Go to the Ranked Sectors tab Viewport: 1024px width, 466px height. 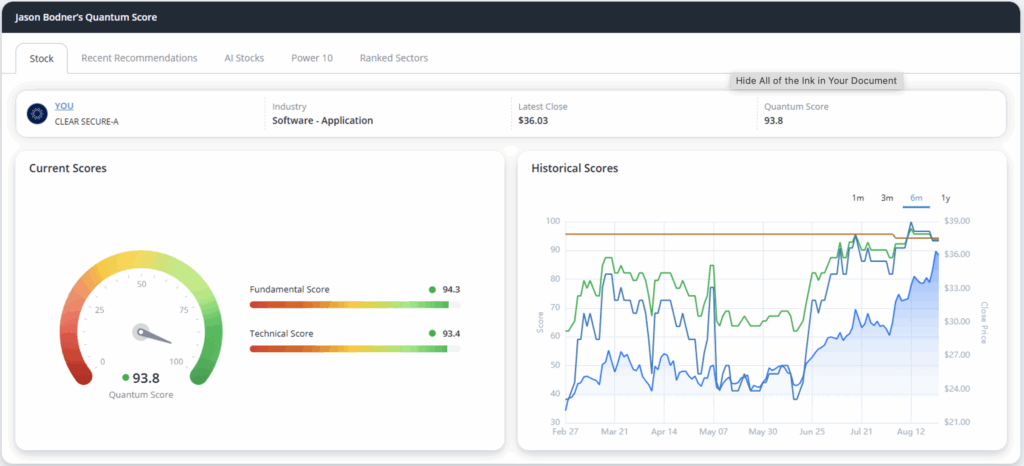point(394,58)
